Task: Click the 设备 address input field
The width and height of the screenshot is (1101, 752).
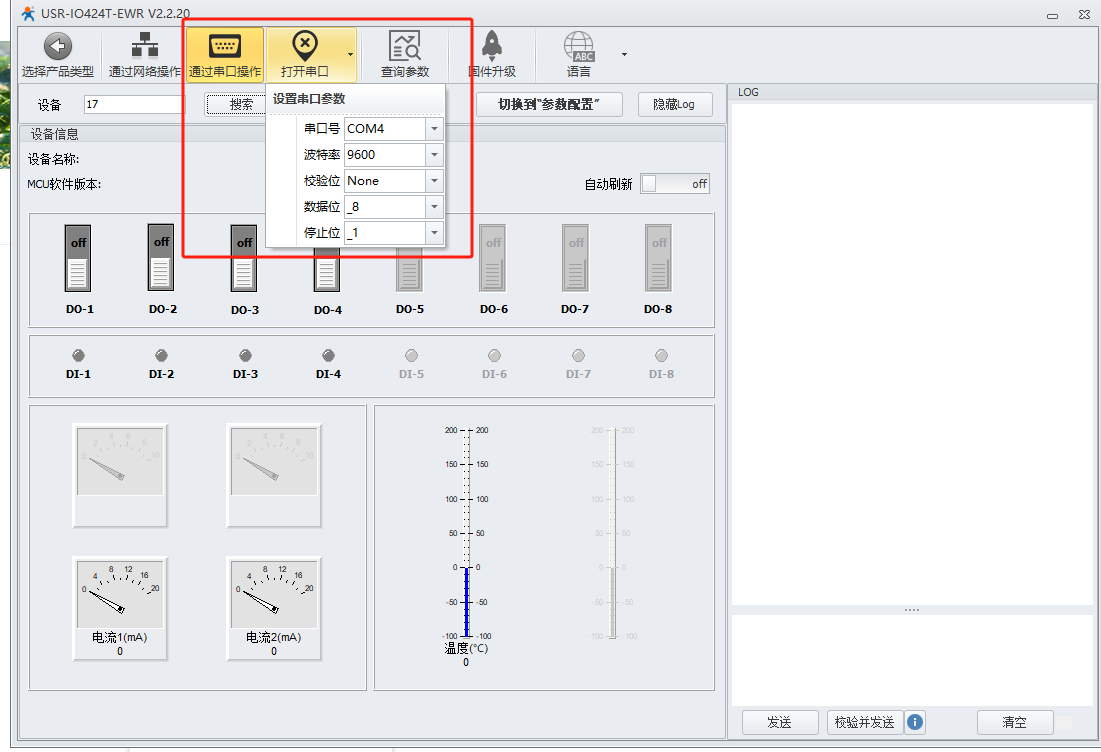Action: coord(134,104)
